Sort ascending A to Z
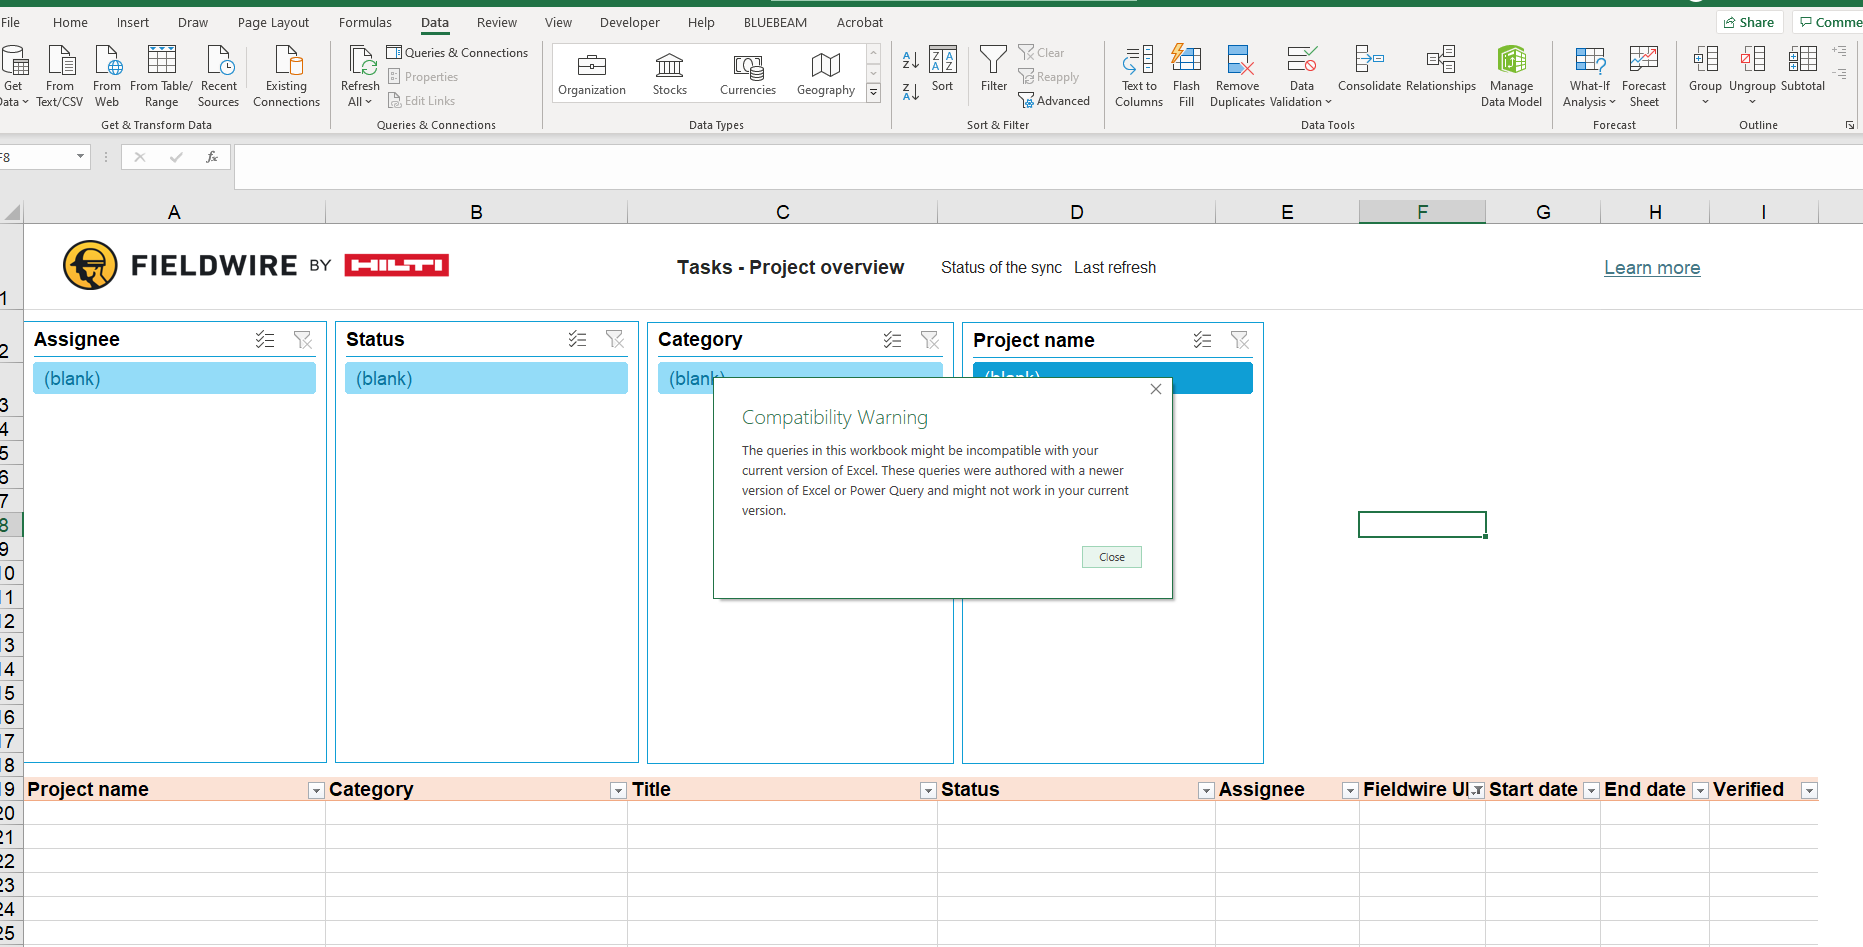Screen dimensions: 1863x947 tap(910, 60)
